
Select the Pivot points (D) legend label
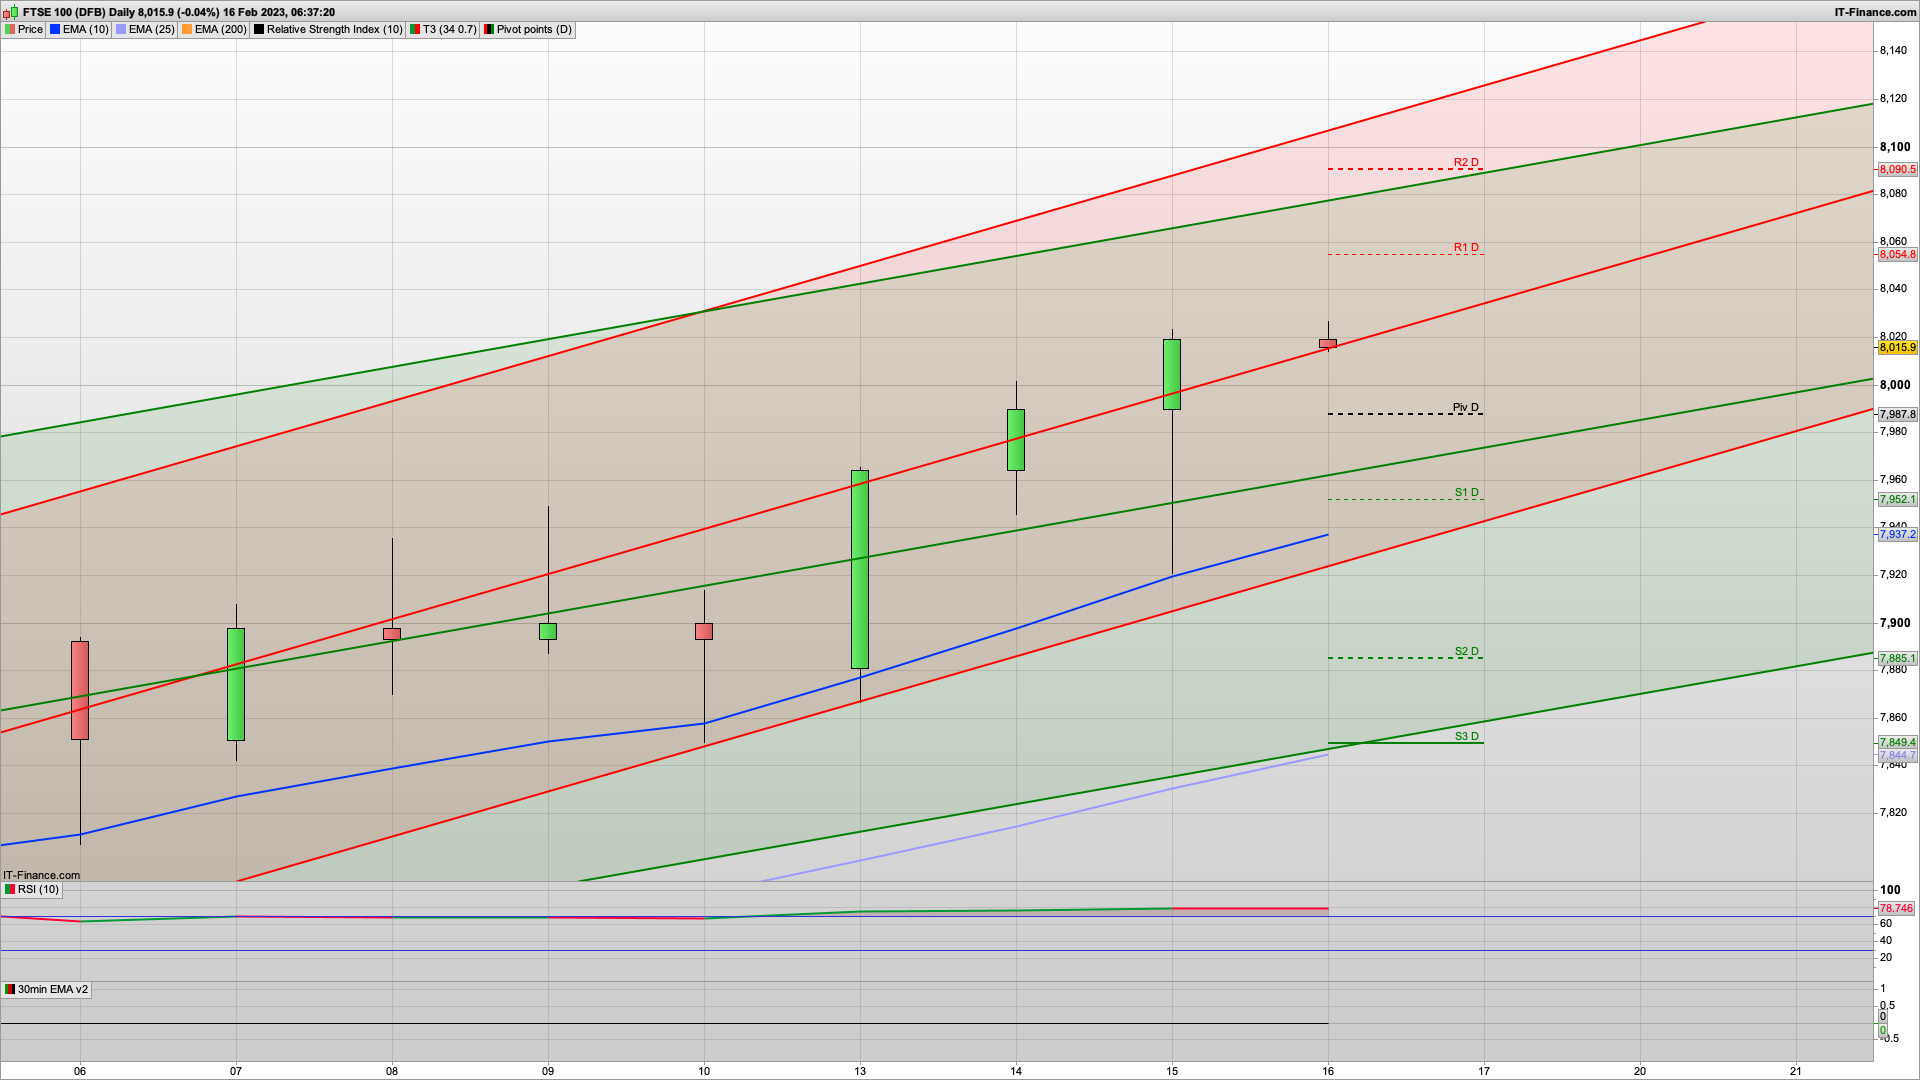coord(534,30)
